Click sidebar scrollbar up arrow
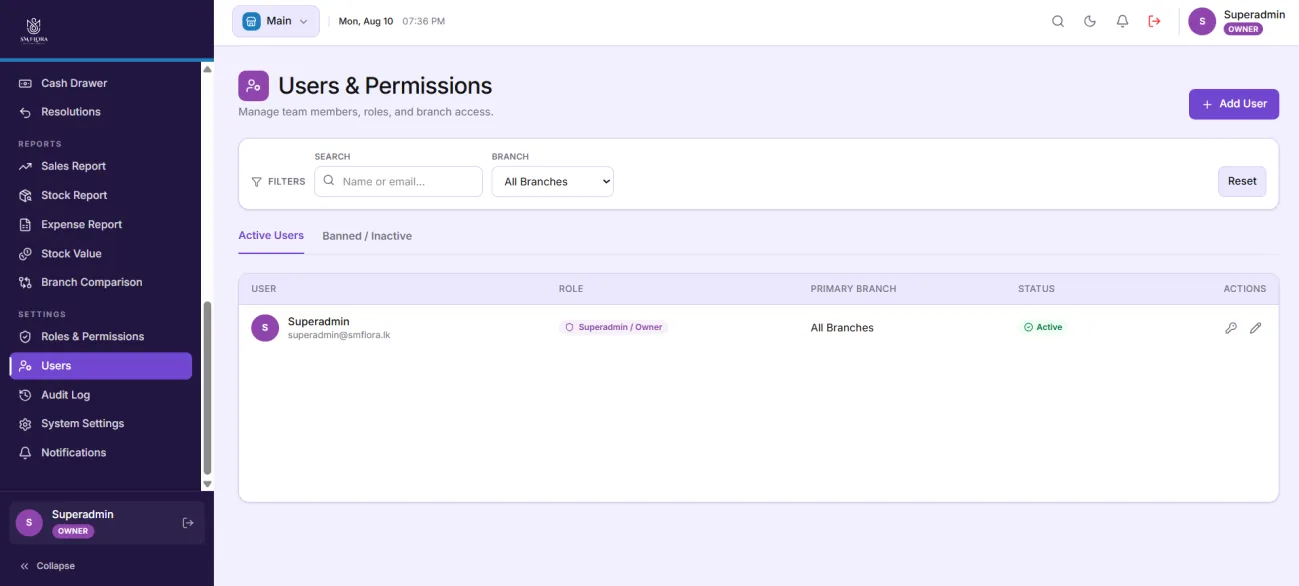 (x=207, y=69)
